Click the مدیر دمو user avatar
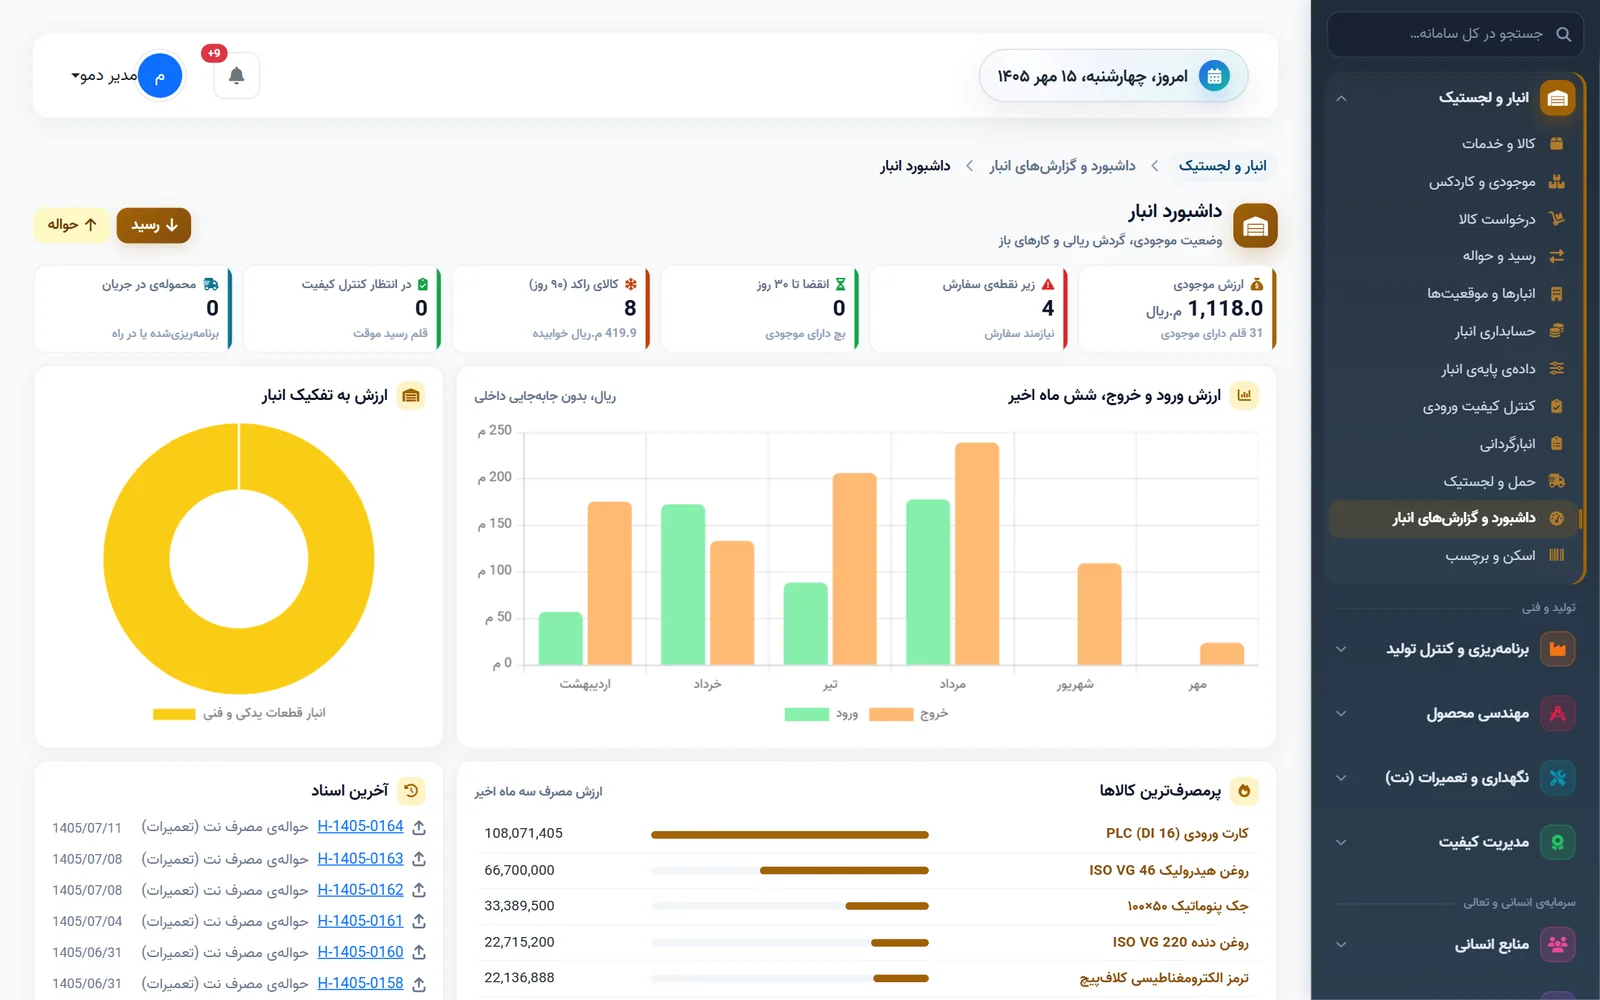Image resolution: width=1600 pixels, height=1000 pixels. click(x=159, y=76)
